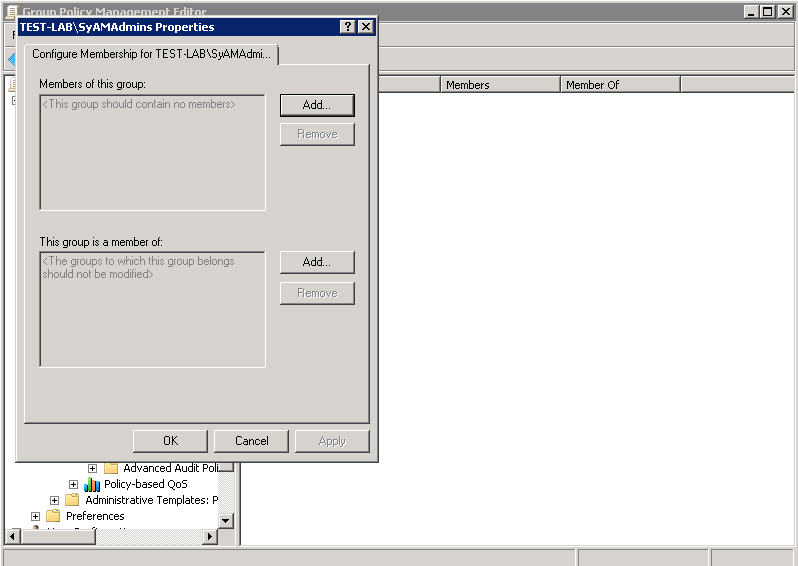Click the Member Of column header
Screen dimensions: 798x566
tap(620, 85)
